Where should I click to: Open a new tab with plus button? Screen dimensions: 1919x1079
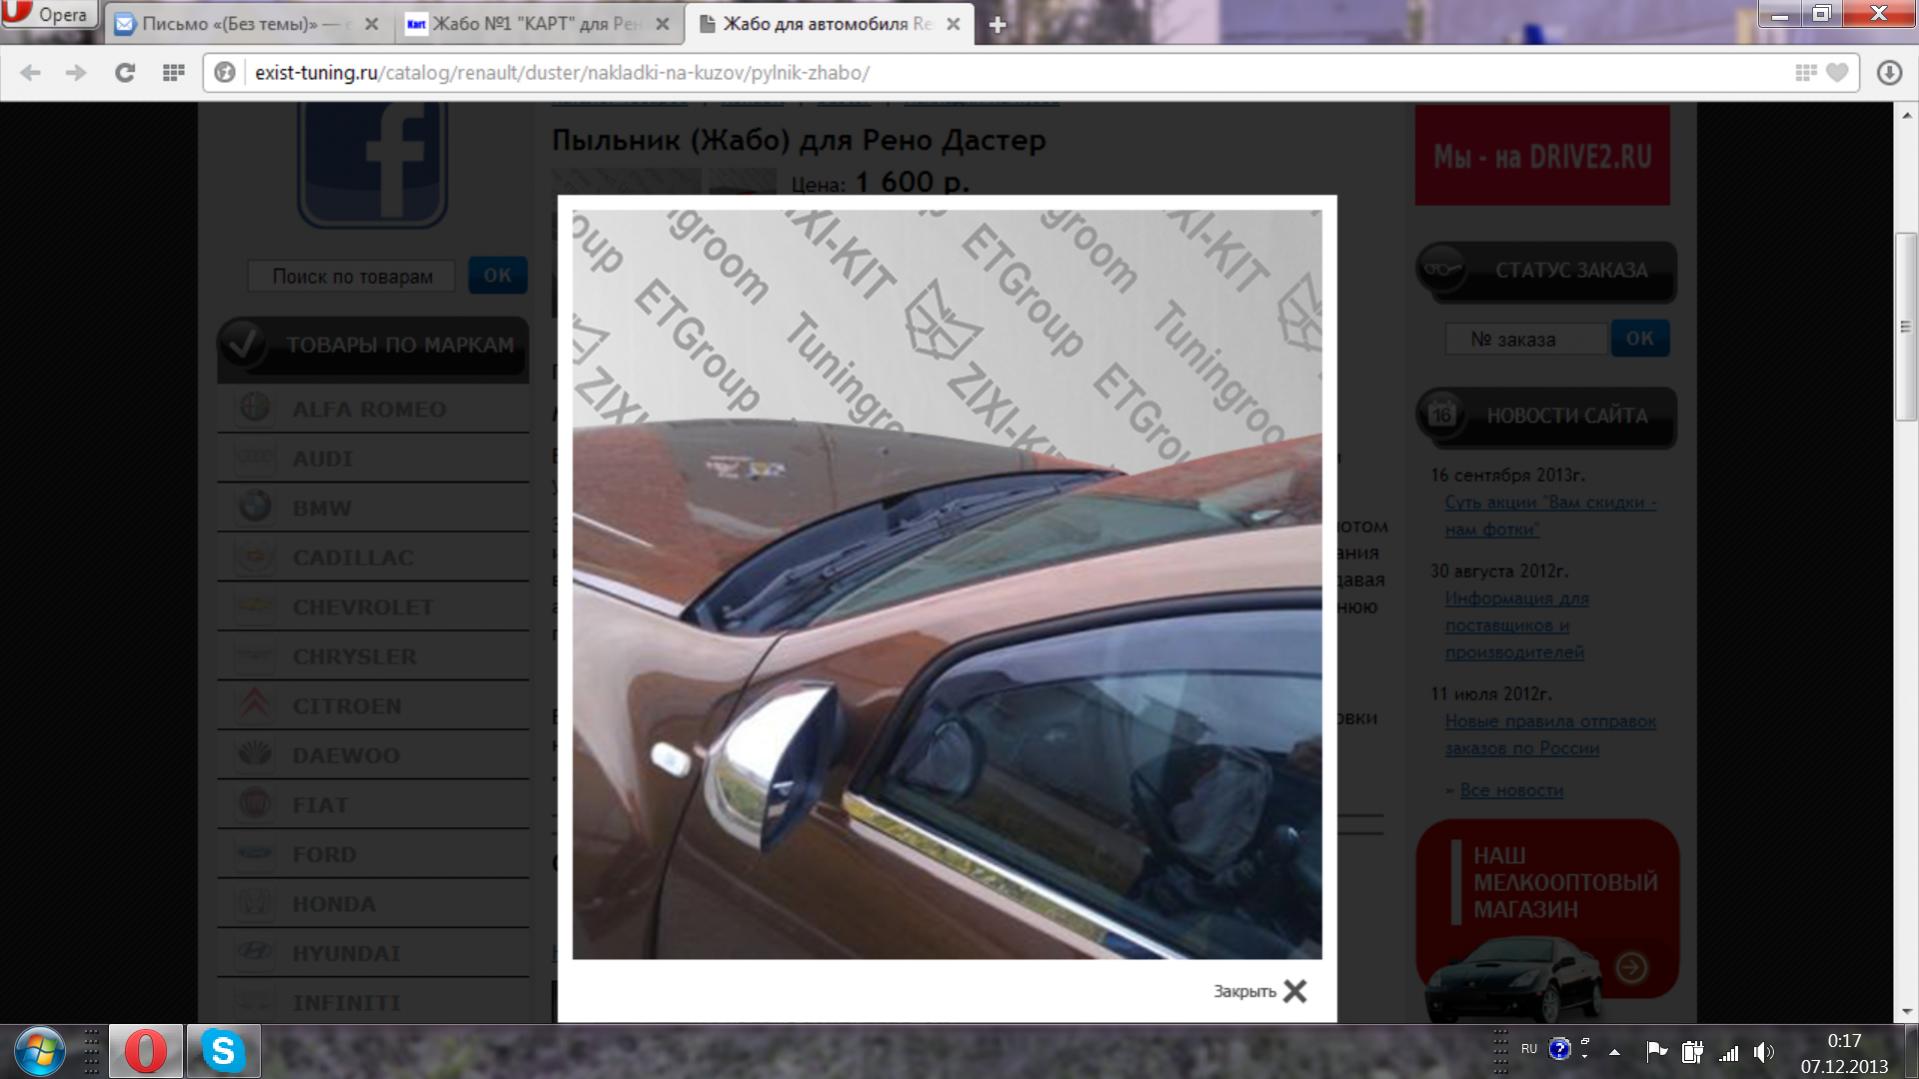pos(997,25)
